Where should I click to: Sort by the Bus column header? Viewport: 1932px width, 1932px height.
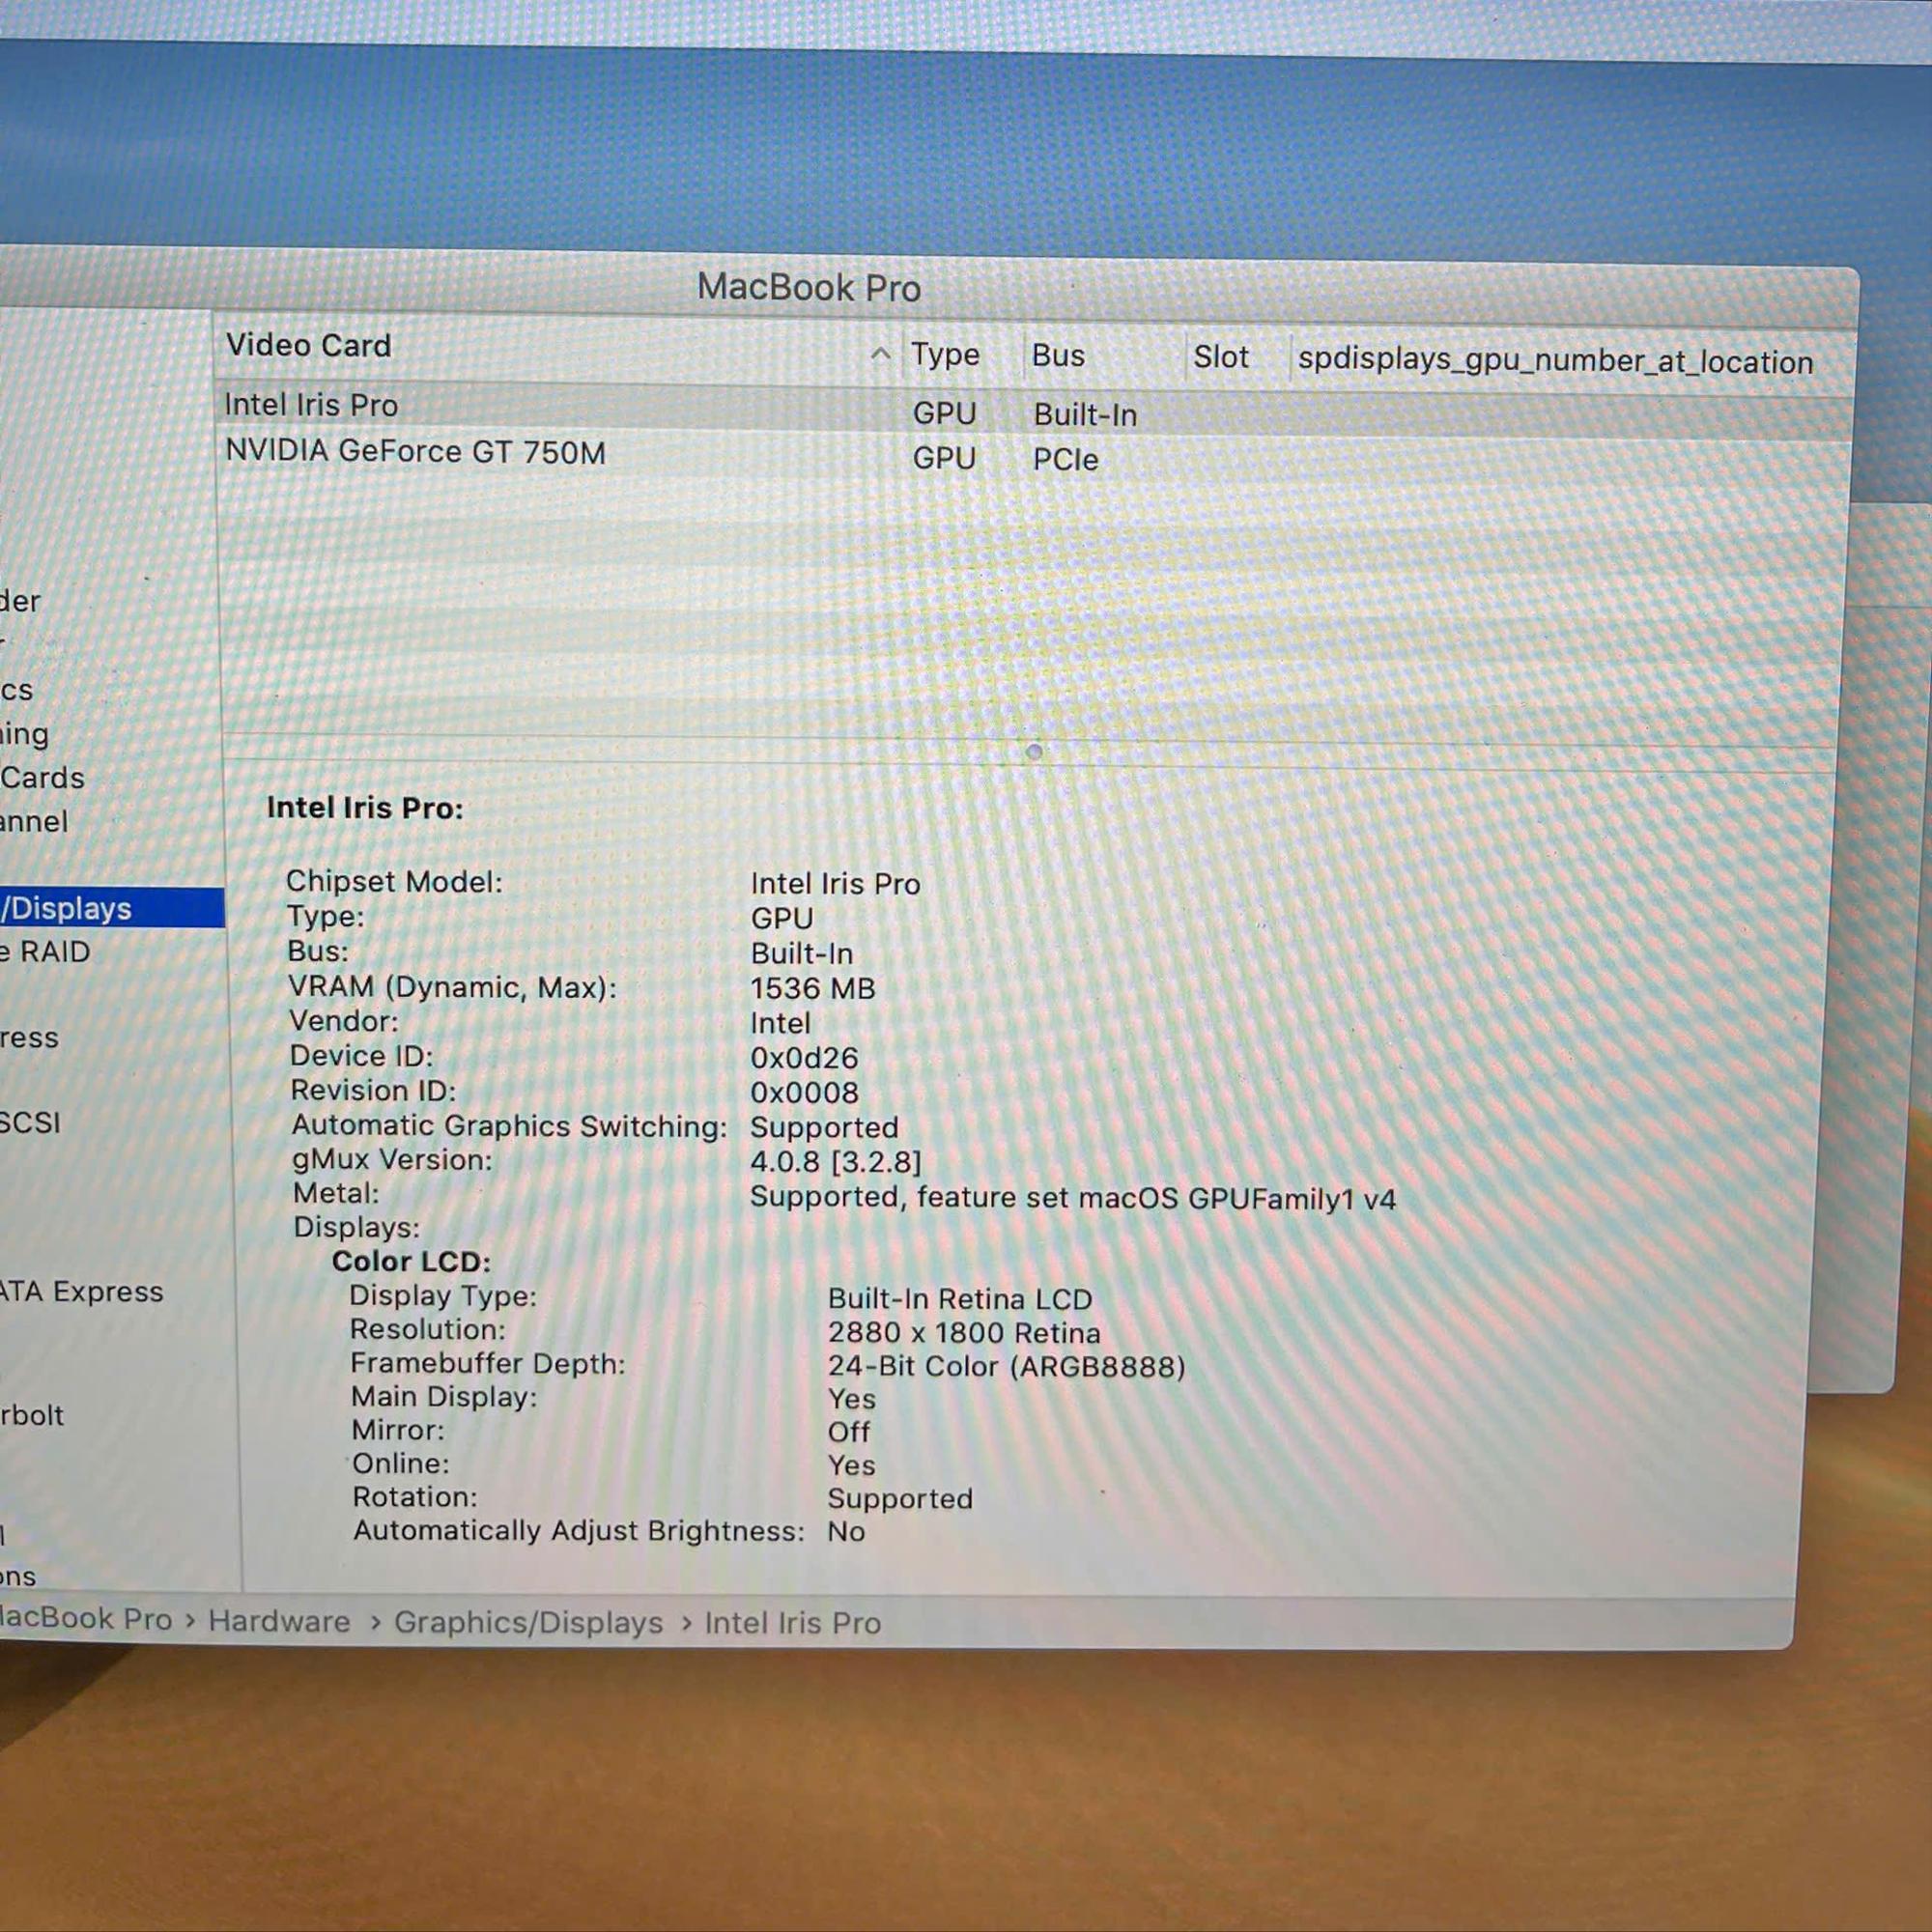1058,356
